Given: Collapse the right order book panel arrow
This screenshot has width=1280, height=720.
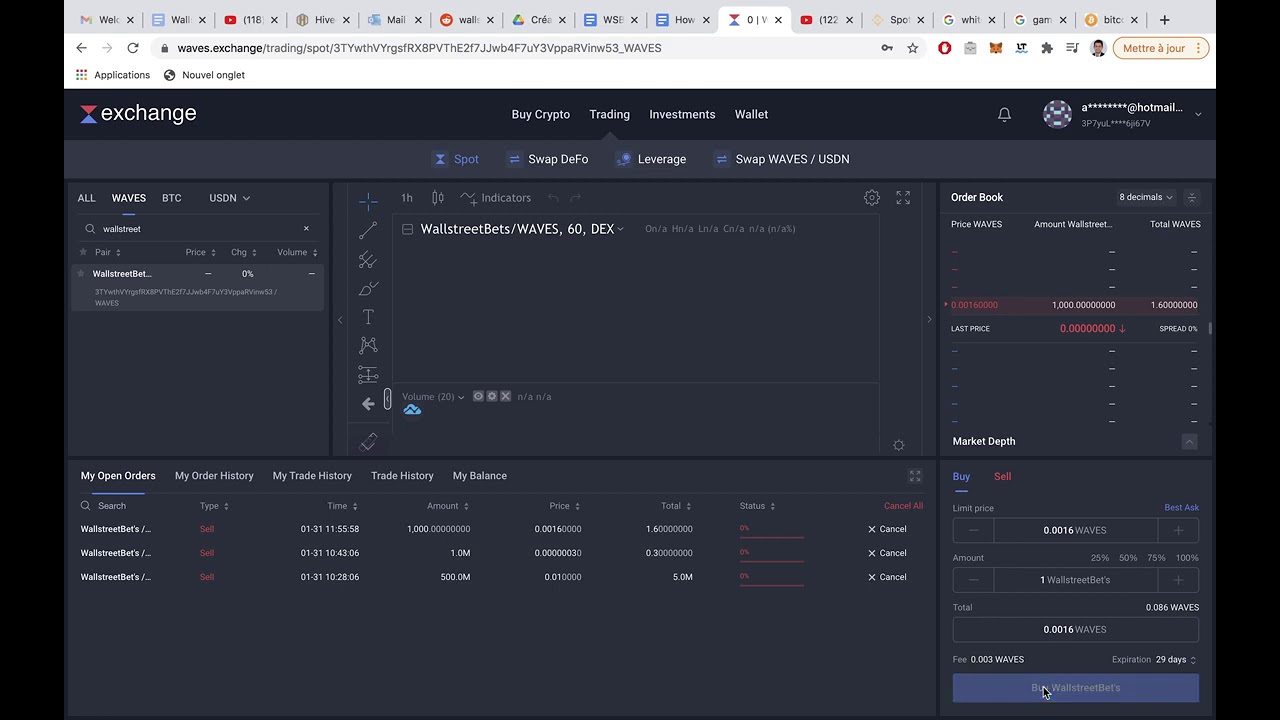Looking at the screenshot, I should click(929, 320).
